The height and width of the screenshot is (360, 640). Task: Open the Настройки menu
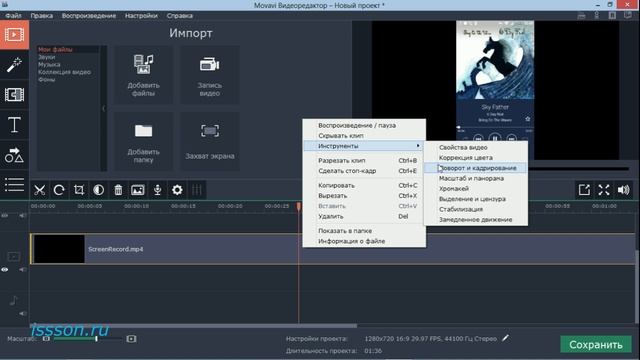tap(141, 16)
